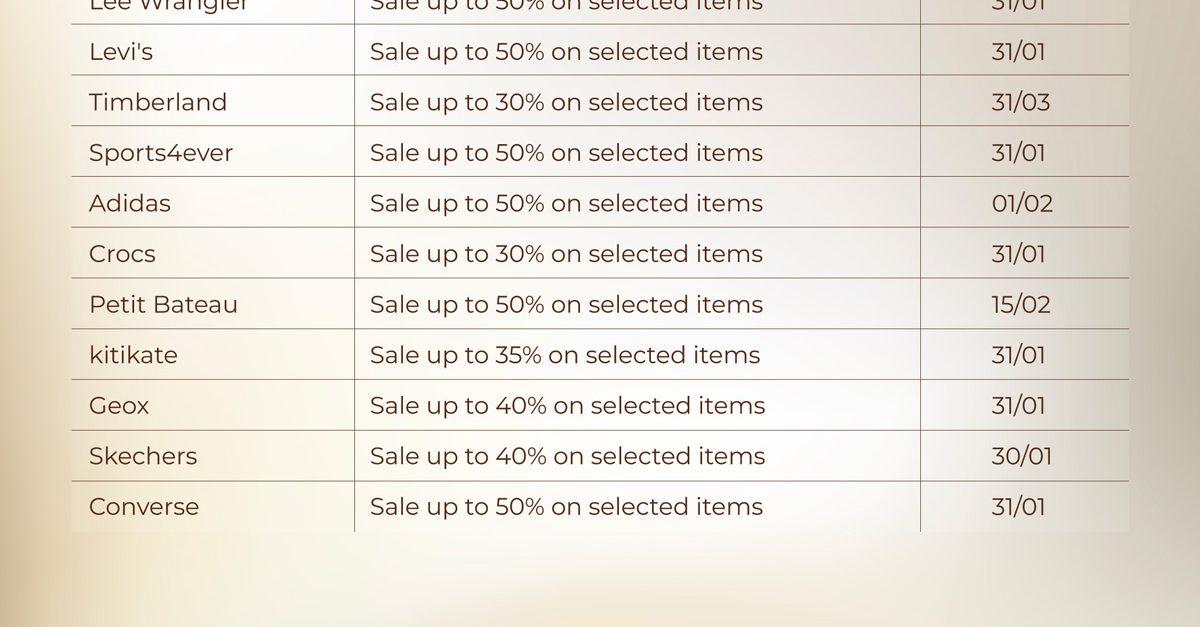Select the Timberland 30% sale text
Viewport: 1200px width, 627px height.
click(x=566, y=102)
